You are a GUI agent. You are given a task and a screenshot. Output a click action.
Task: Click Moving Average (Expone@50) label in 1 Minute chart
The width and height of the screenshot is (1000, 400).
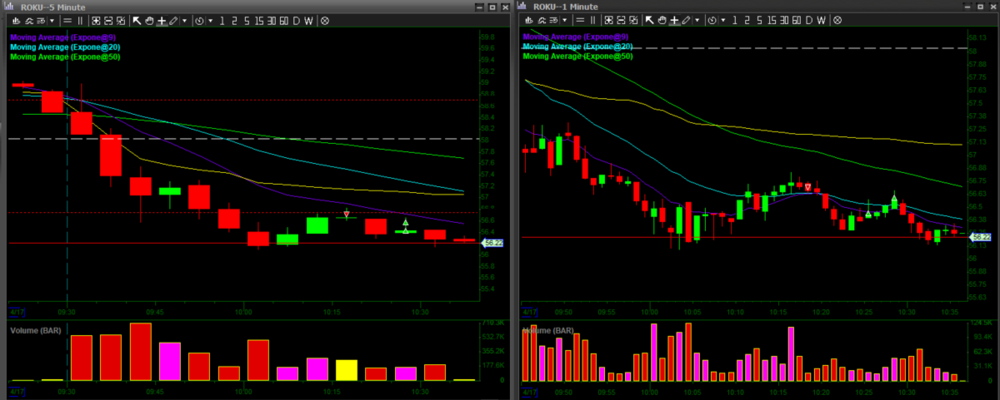[578, 57]
